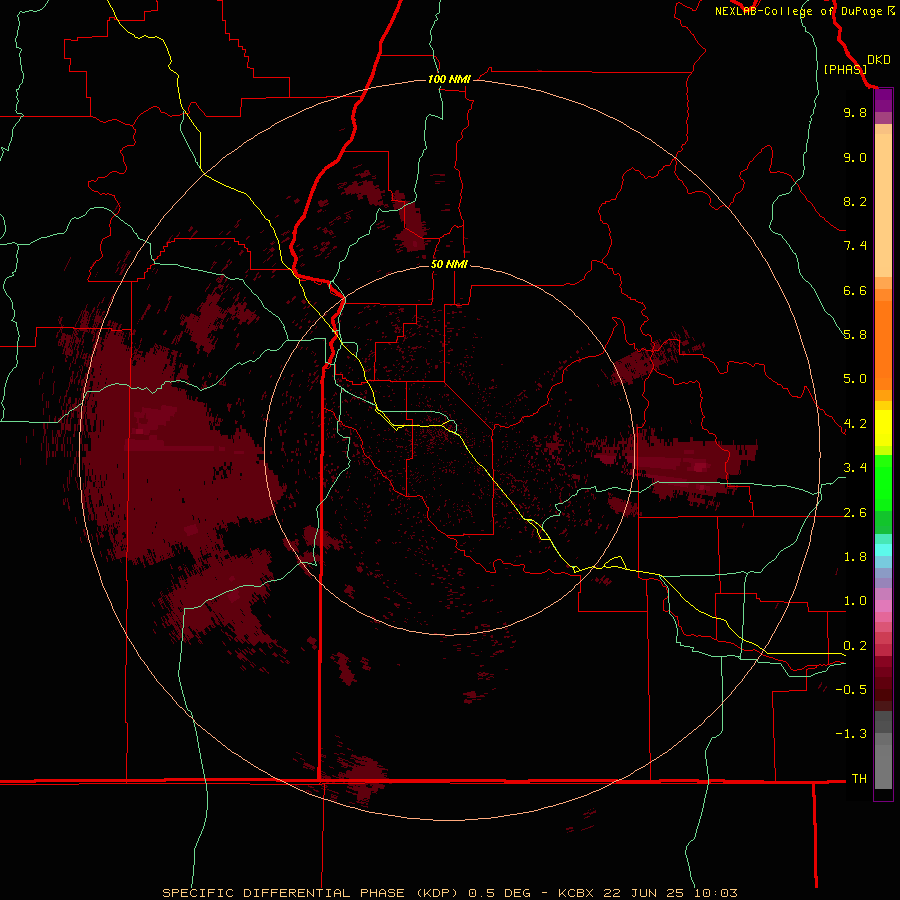Pick the purple segment atop the color scale

[x=883, y=100]
